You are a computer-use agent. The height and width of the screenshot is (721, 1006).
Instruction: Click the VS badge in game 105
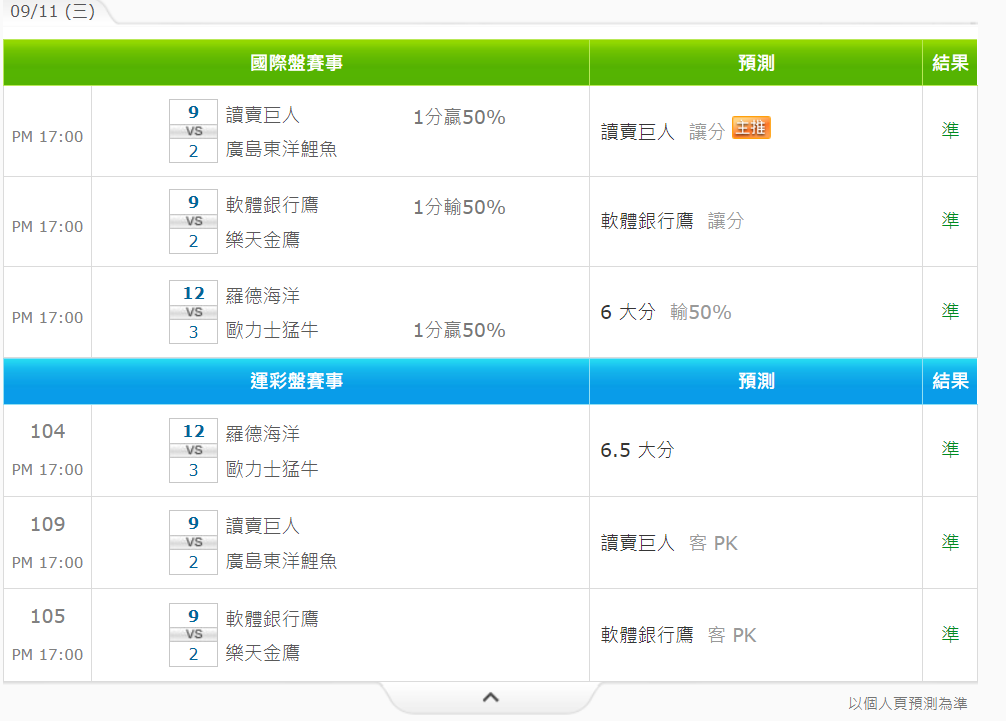tap(194, 634)
